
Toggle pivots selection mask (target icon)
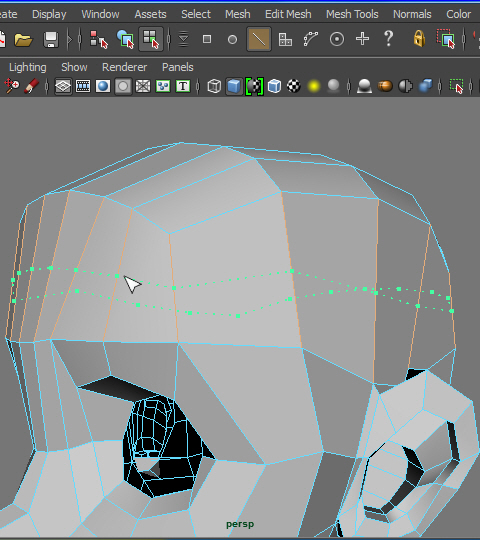click(x=337, y=39)
